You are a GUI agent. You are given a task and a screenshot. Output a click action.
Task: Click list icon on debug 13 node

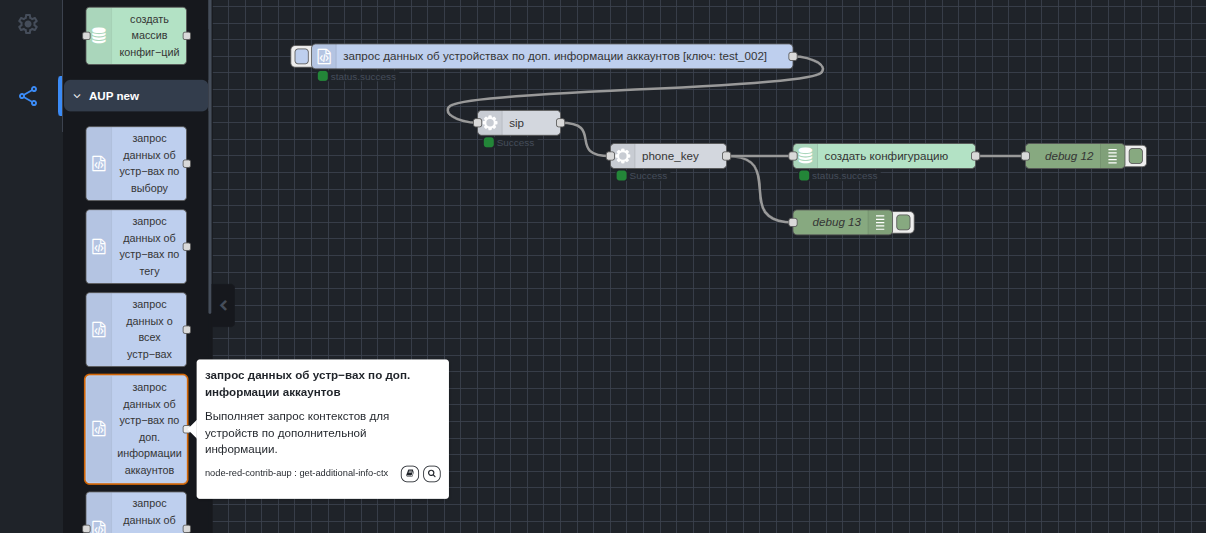tap(880, 222)
